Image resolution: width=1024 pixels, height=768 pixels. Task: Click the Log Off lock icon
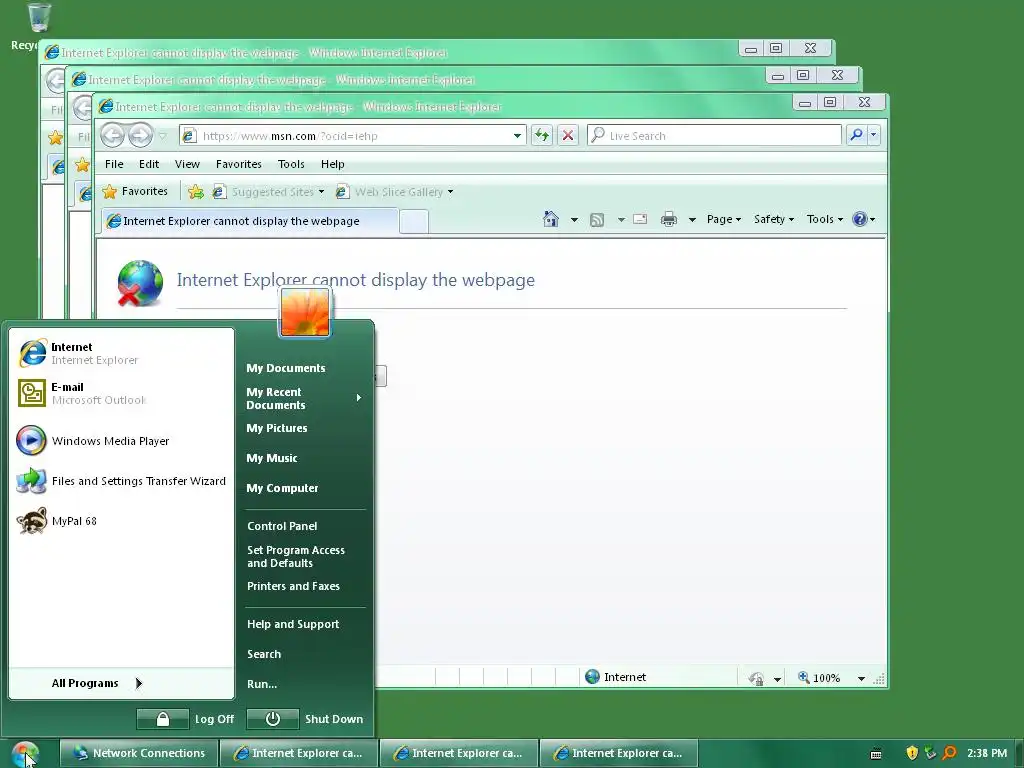point(163,719)
